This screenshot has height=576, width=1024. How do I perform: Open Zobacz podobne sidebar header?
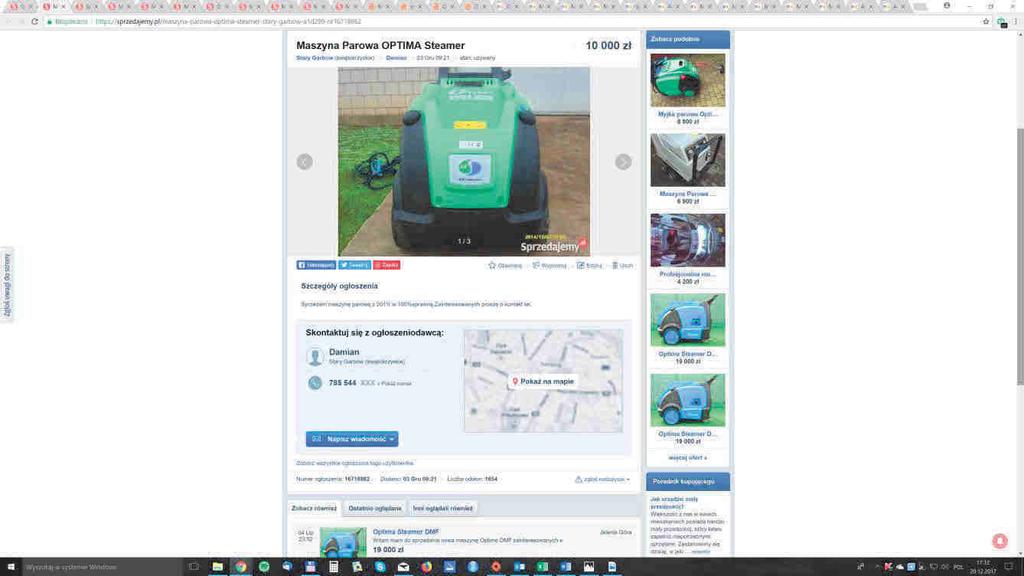(x=688, y=39)
